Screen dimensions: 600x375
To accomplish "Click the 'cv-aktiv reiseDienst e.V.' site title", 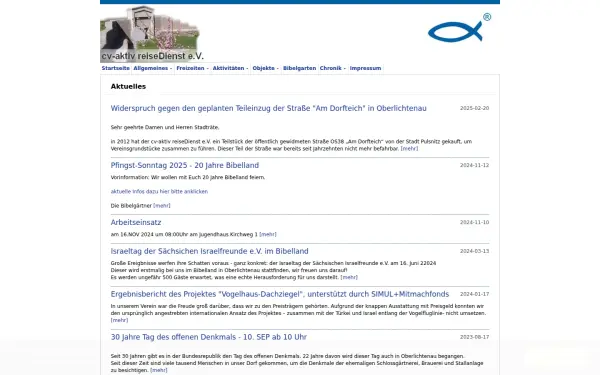I will [152, 56].
